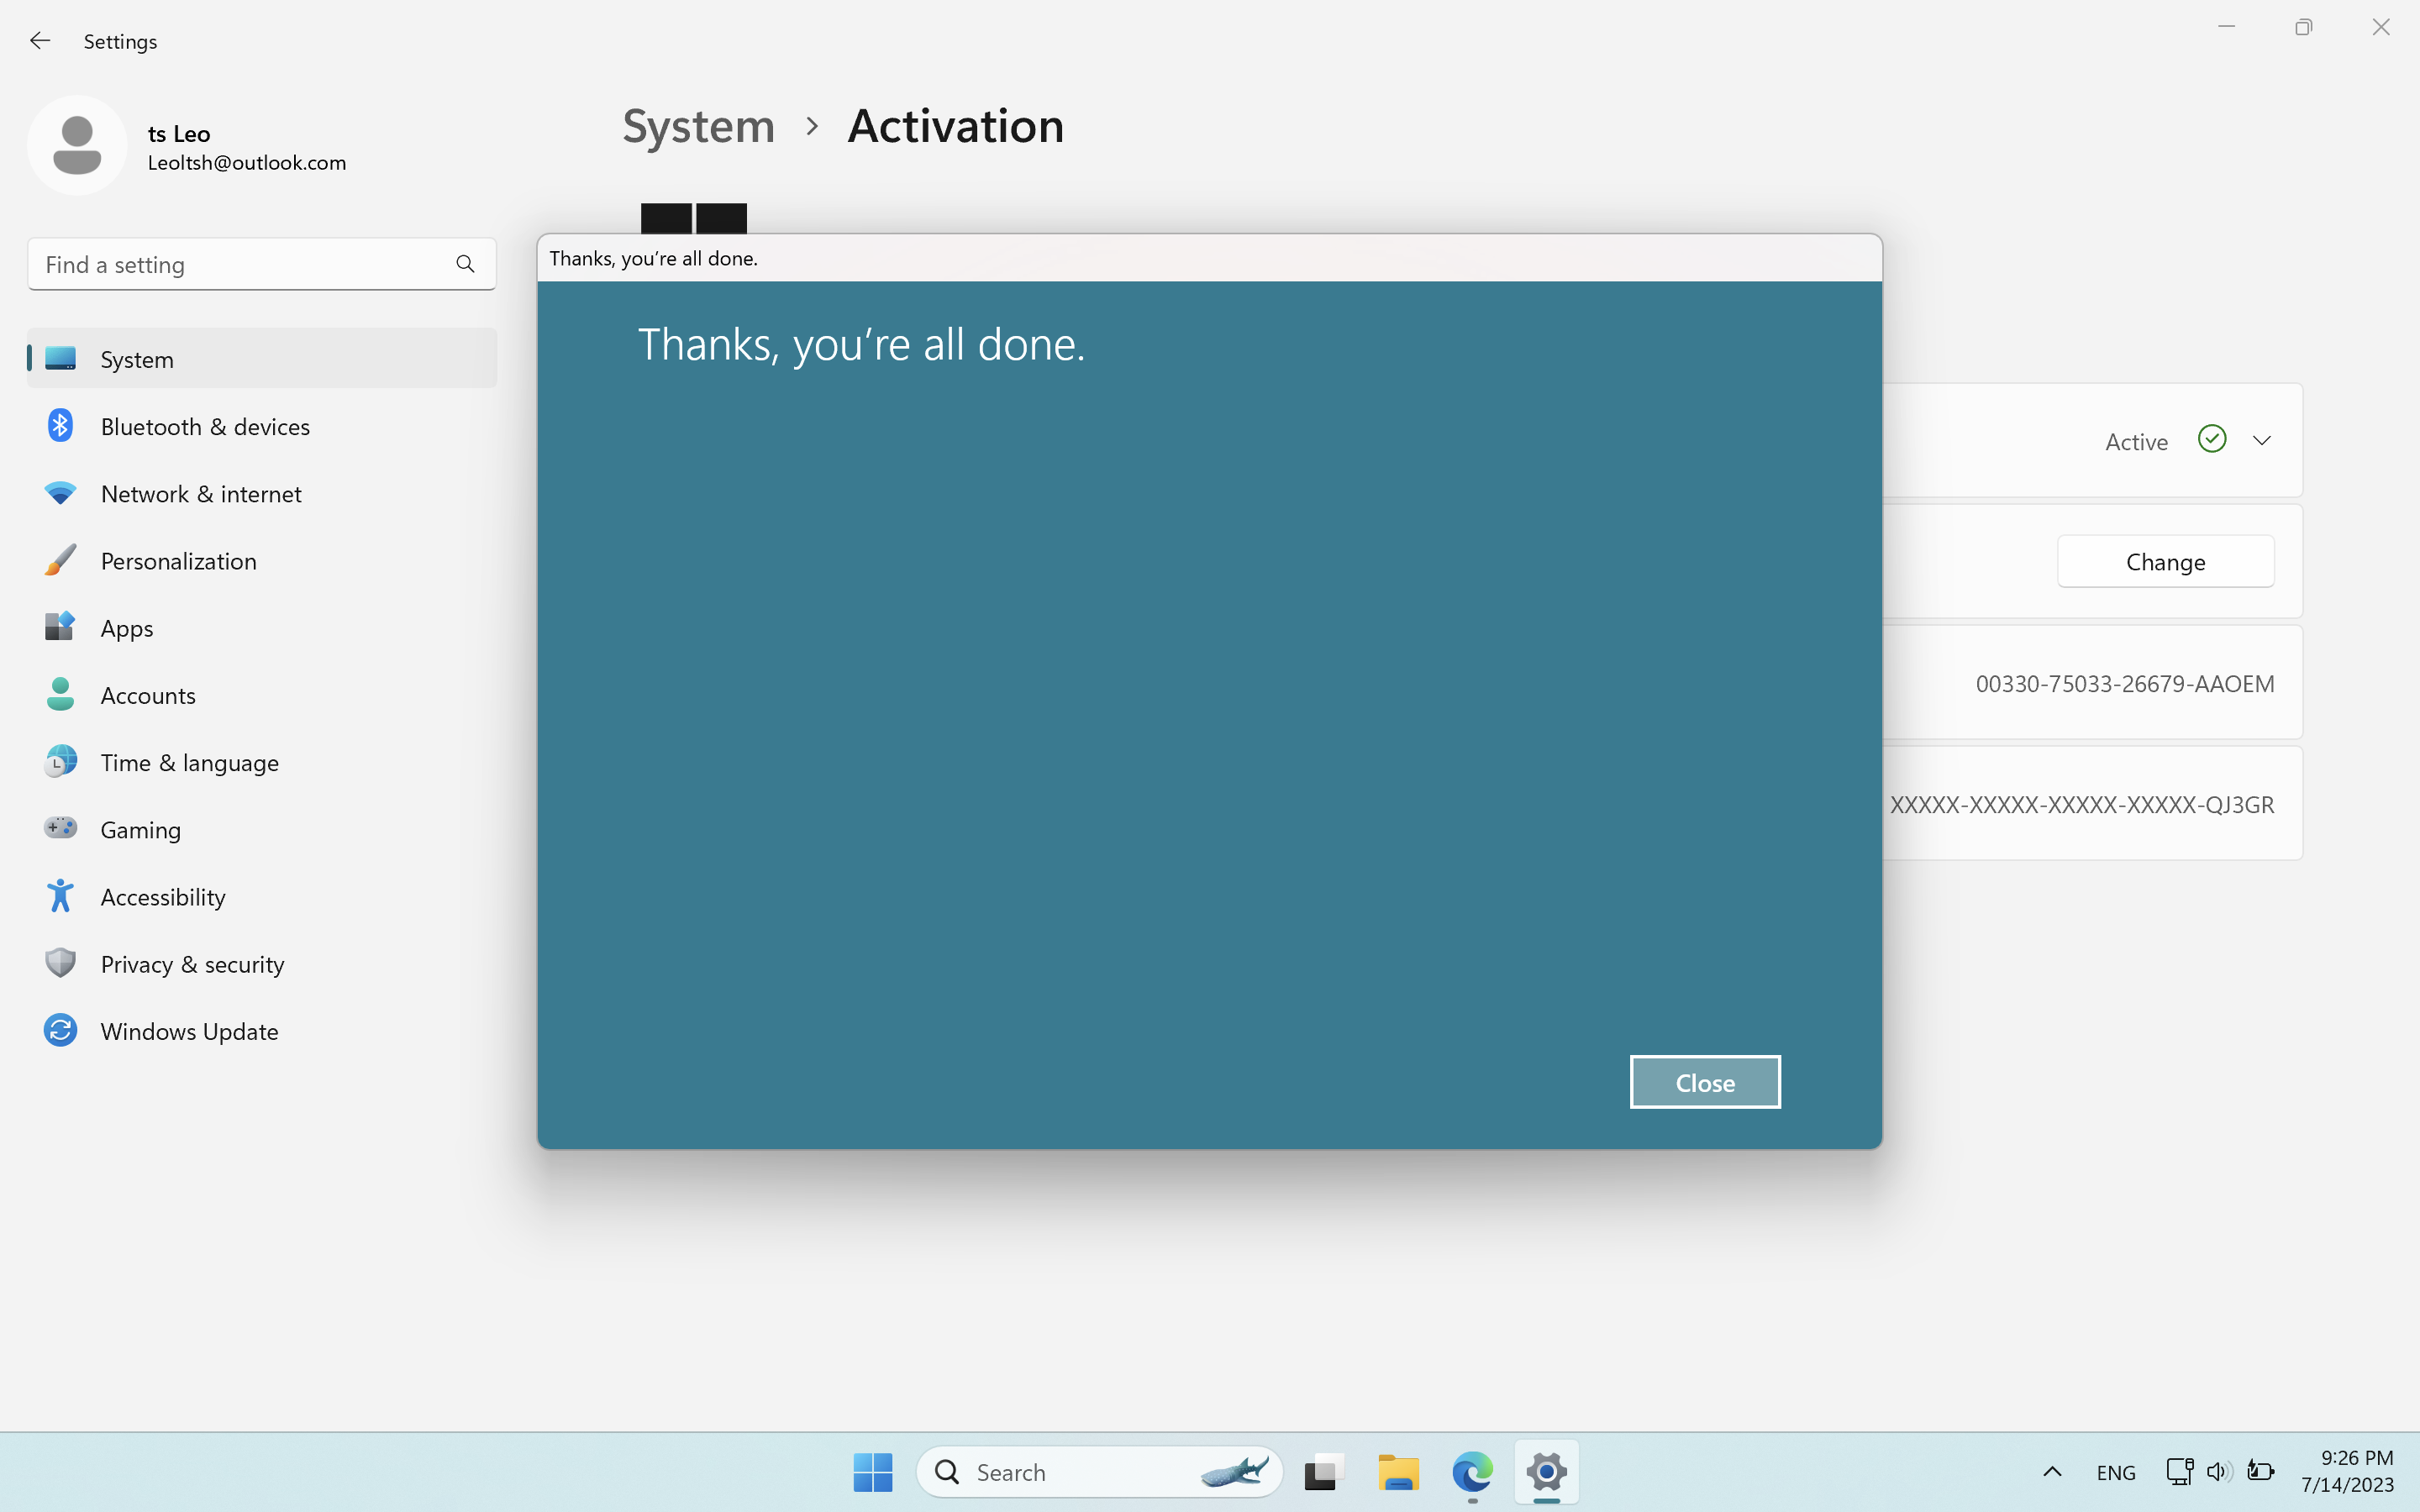Open the ENG language switcher
Viewport: 2420px width, 1512px height.
(2115, 1472)
